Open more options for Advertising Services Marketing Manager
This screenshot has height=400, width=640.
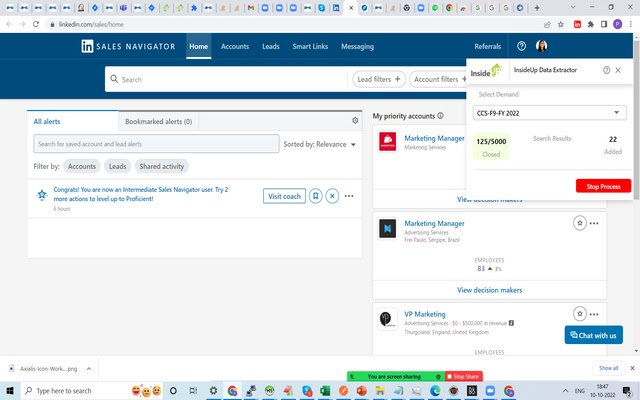coord(594,223)
